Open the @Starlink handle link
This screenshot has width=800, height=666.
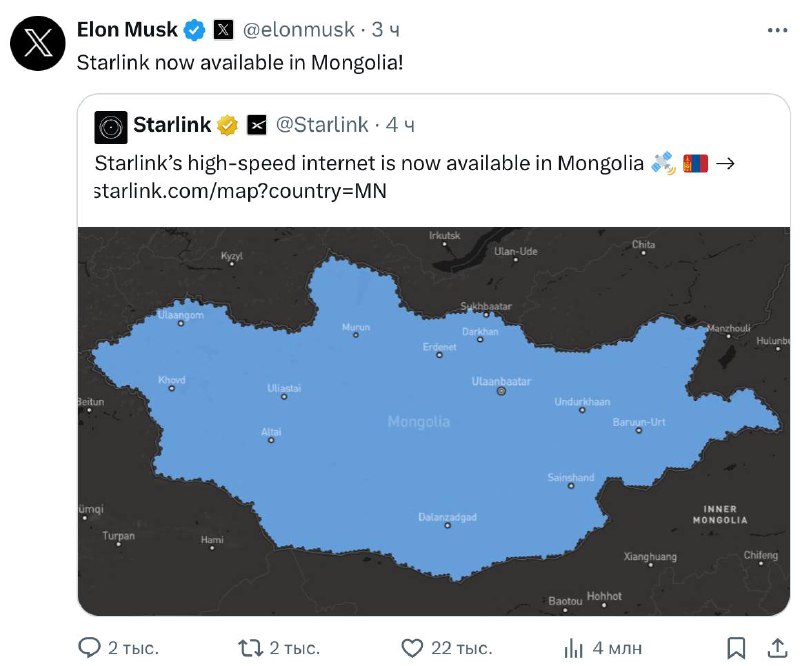(x=322, y=125)
